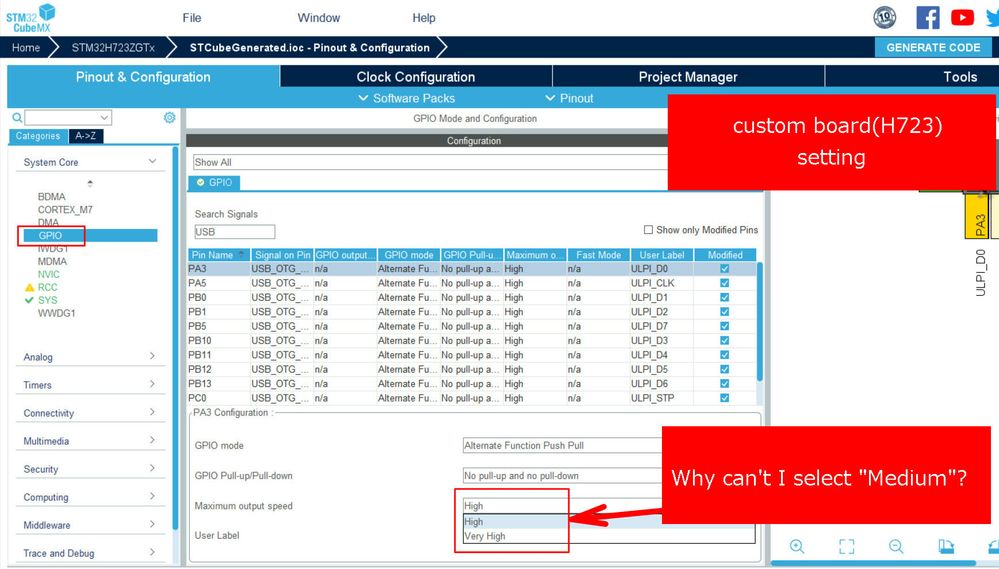Open the Window menu

[x=319, y=18]
